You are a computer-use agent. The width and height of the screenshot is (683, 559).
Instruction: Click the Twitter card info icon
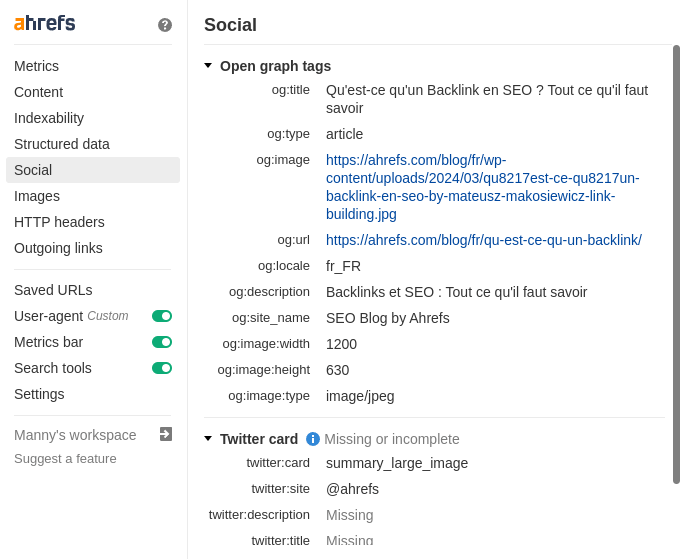313,439
